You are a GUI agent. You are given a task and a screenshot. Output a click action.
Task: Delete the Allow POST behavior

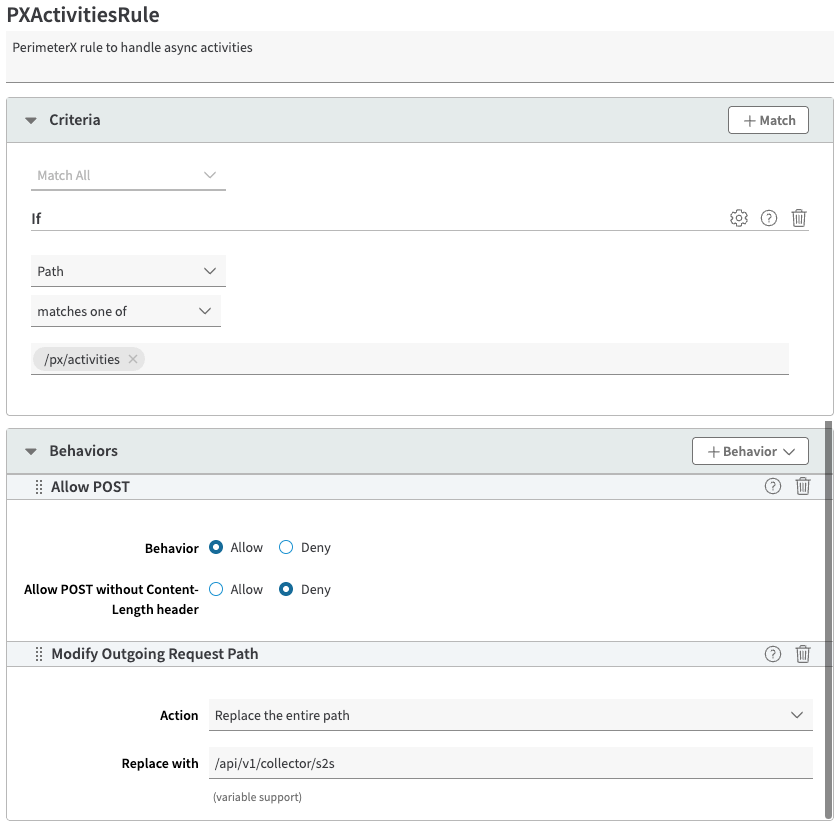802,487
